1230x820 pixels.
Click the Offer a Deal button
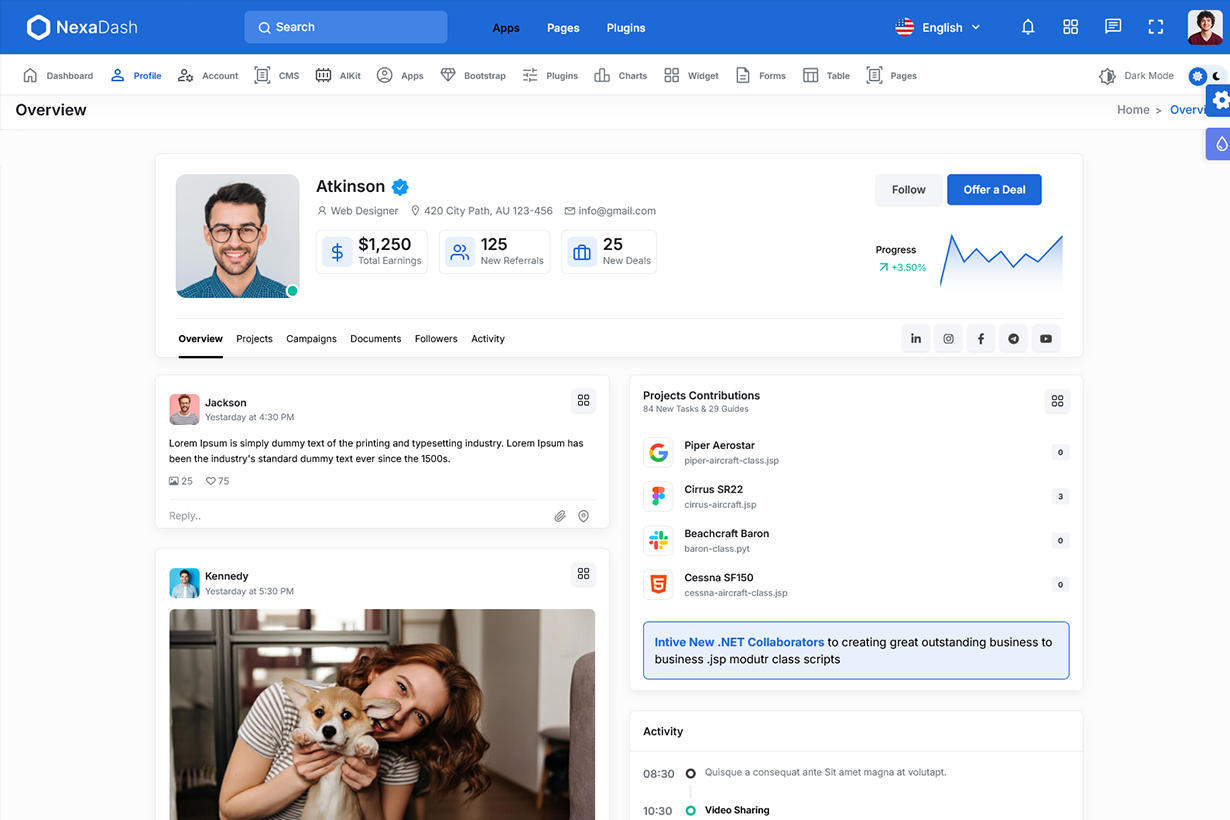pyautogui.click(x=994, y=190)
